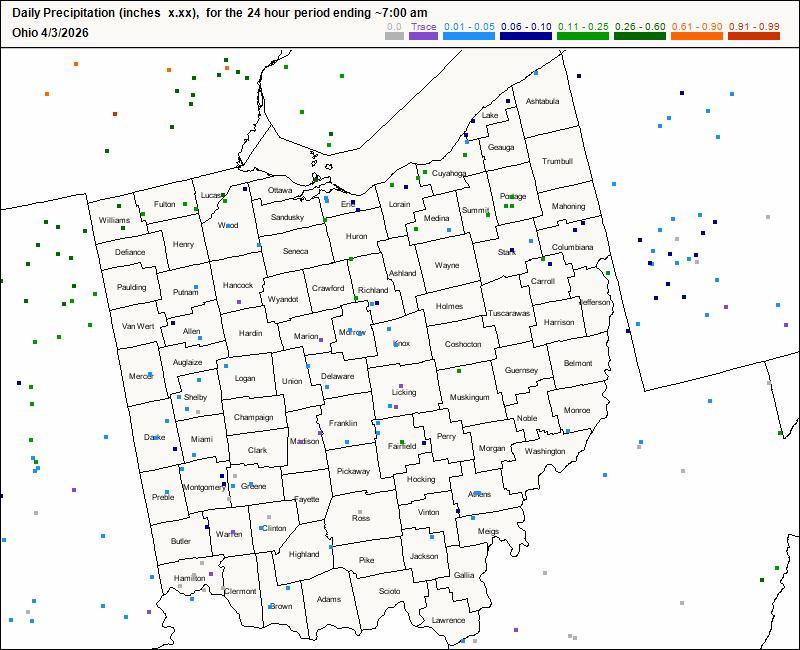Screen dimensions: 800x650
Task: Click the gray 0.0 legend swatch
Action: click(x=395, y=36)
